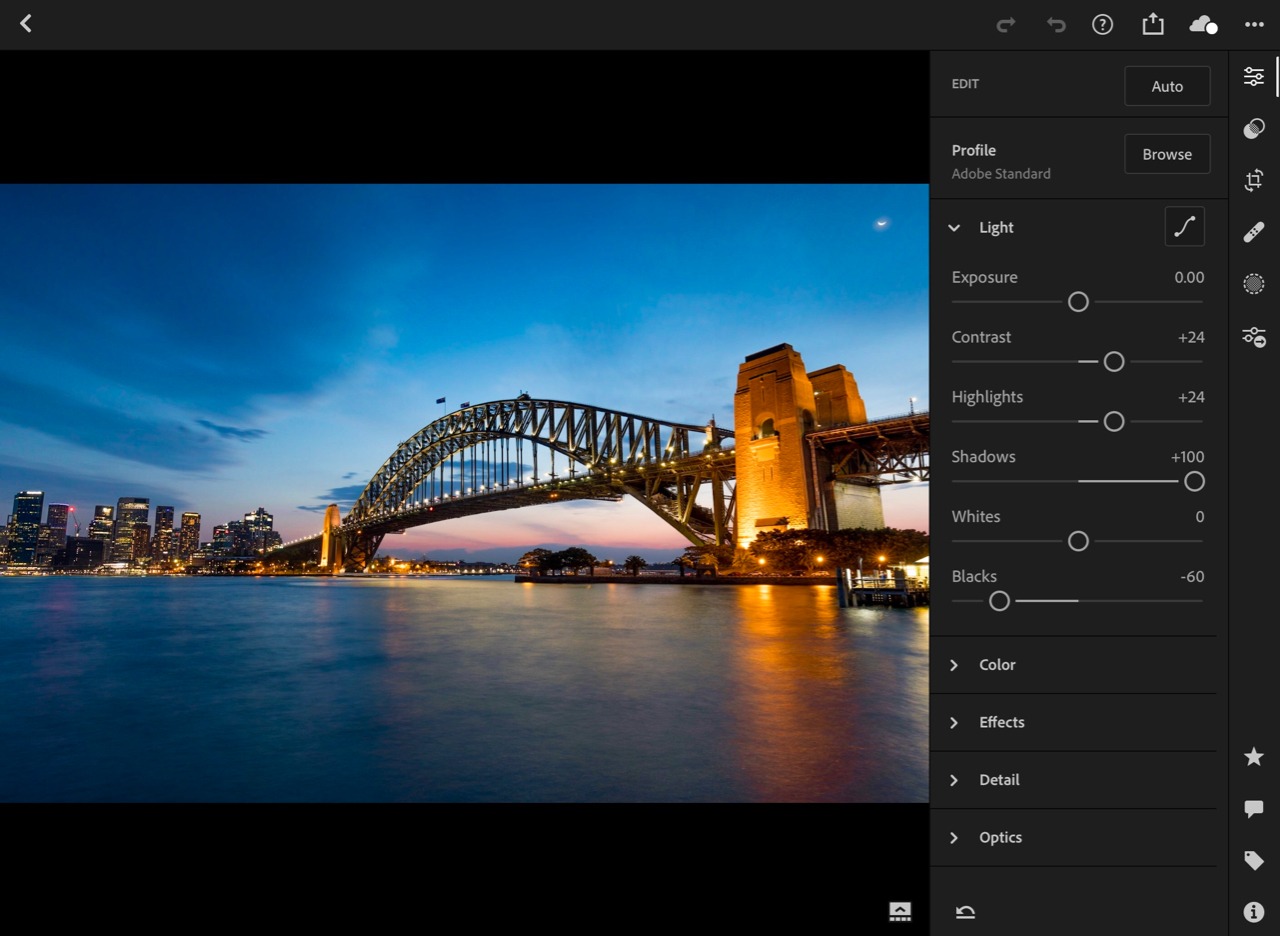Collapse the Light panel section
This screenshot has width=1280, height=936.
point(953,227)
